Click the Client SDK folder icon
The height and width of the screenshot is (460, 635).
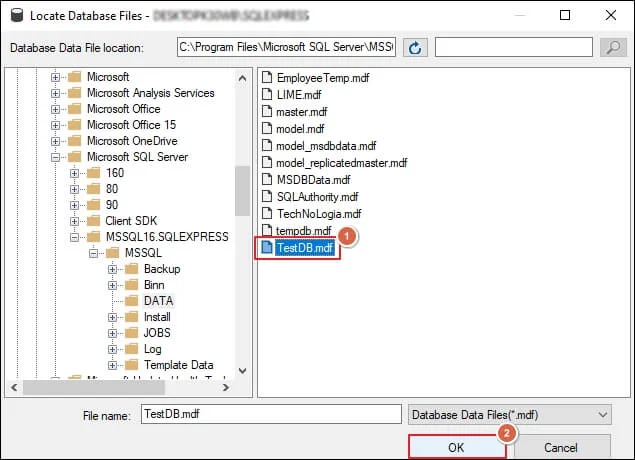(93, 221)
